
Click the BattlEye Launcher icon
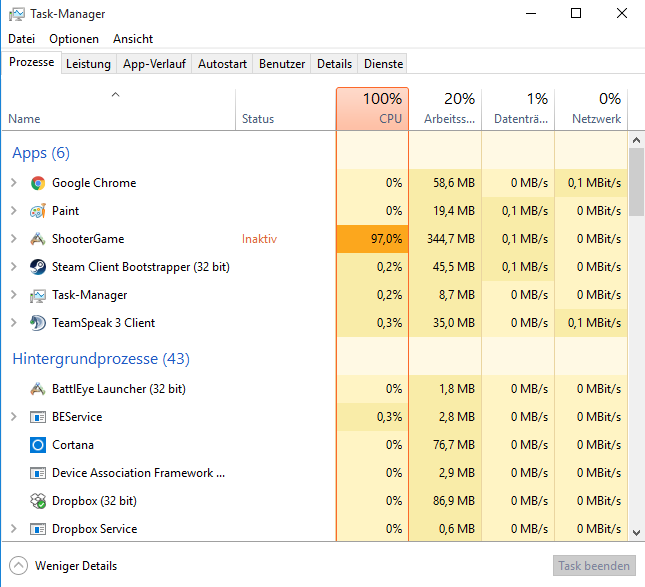(x=38, y=389)
